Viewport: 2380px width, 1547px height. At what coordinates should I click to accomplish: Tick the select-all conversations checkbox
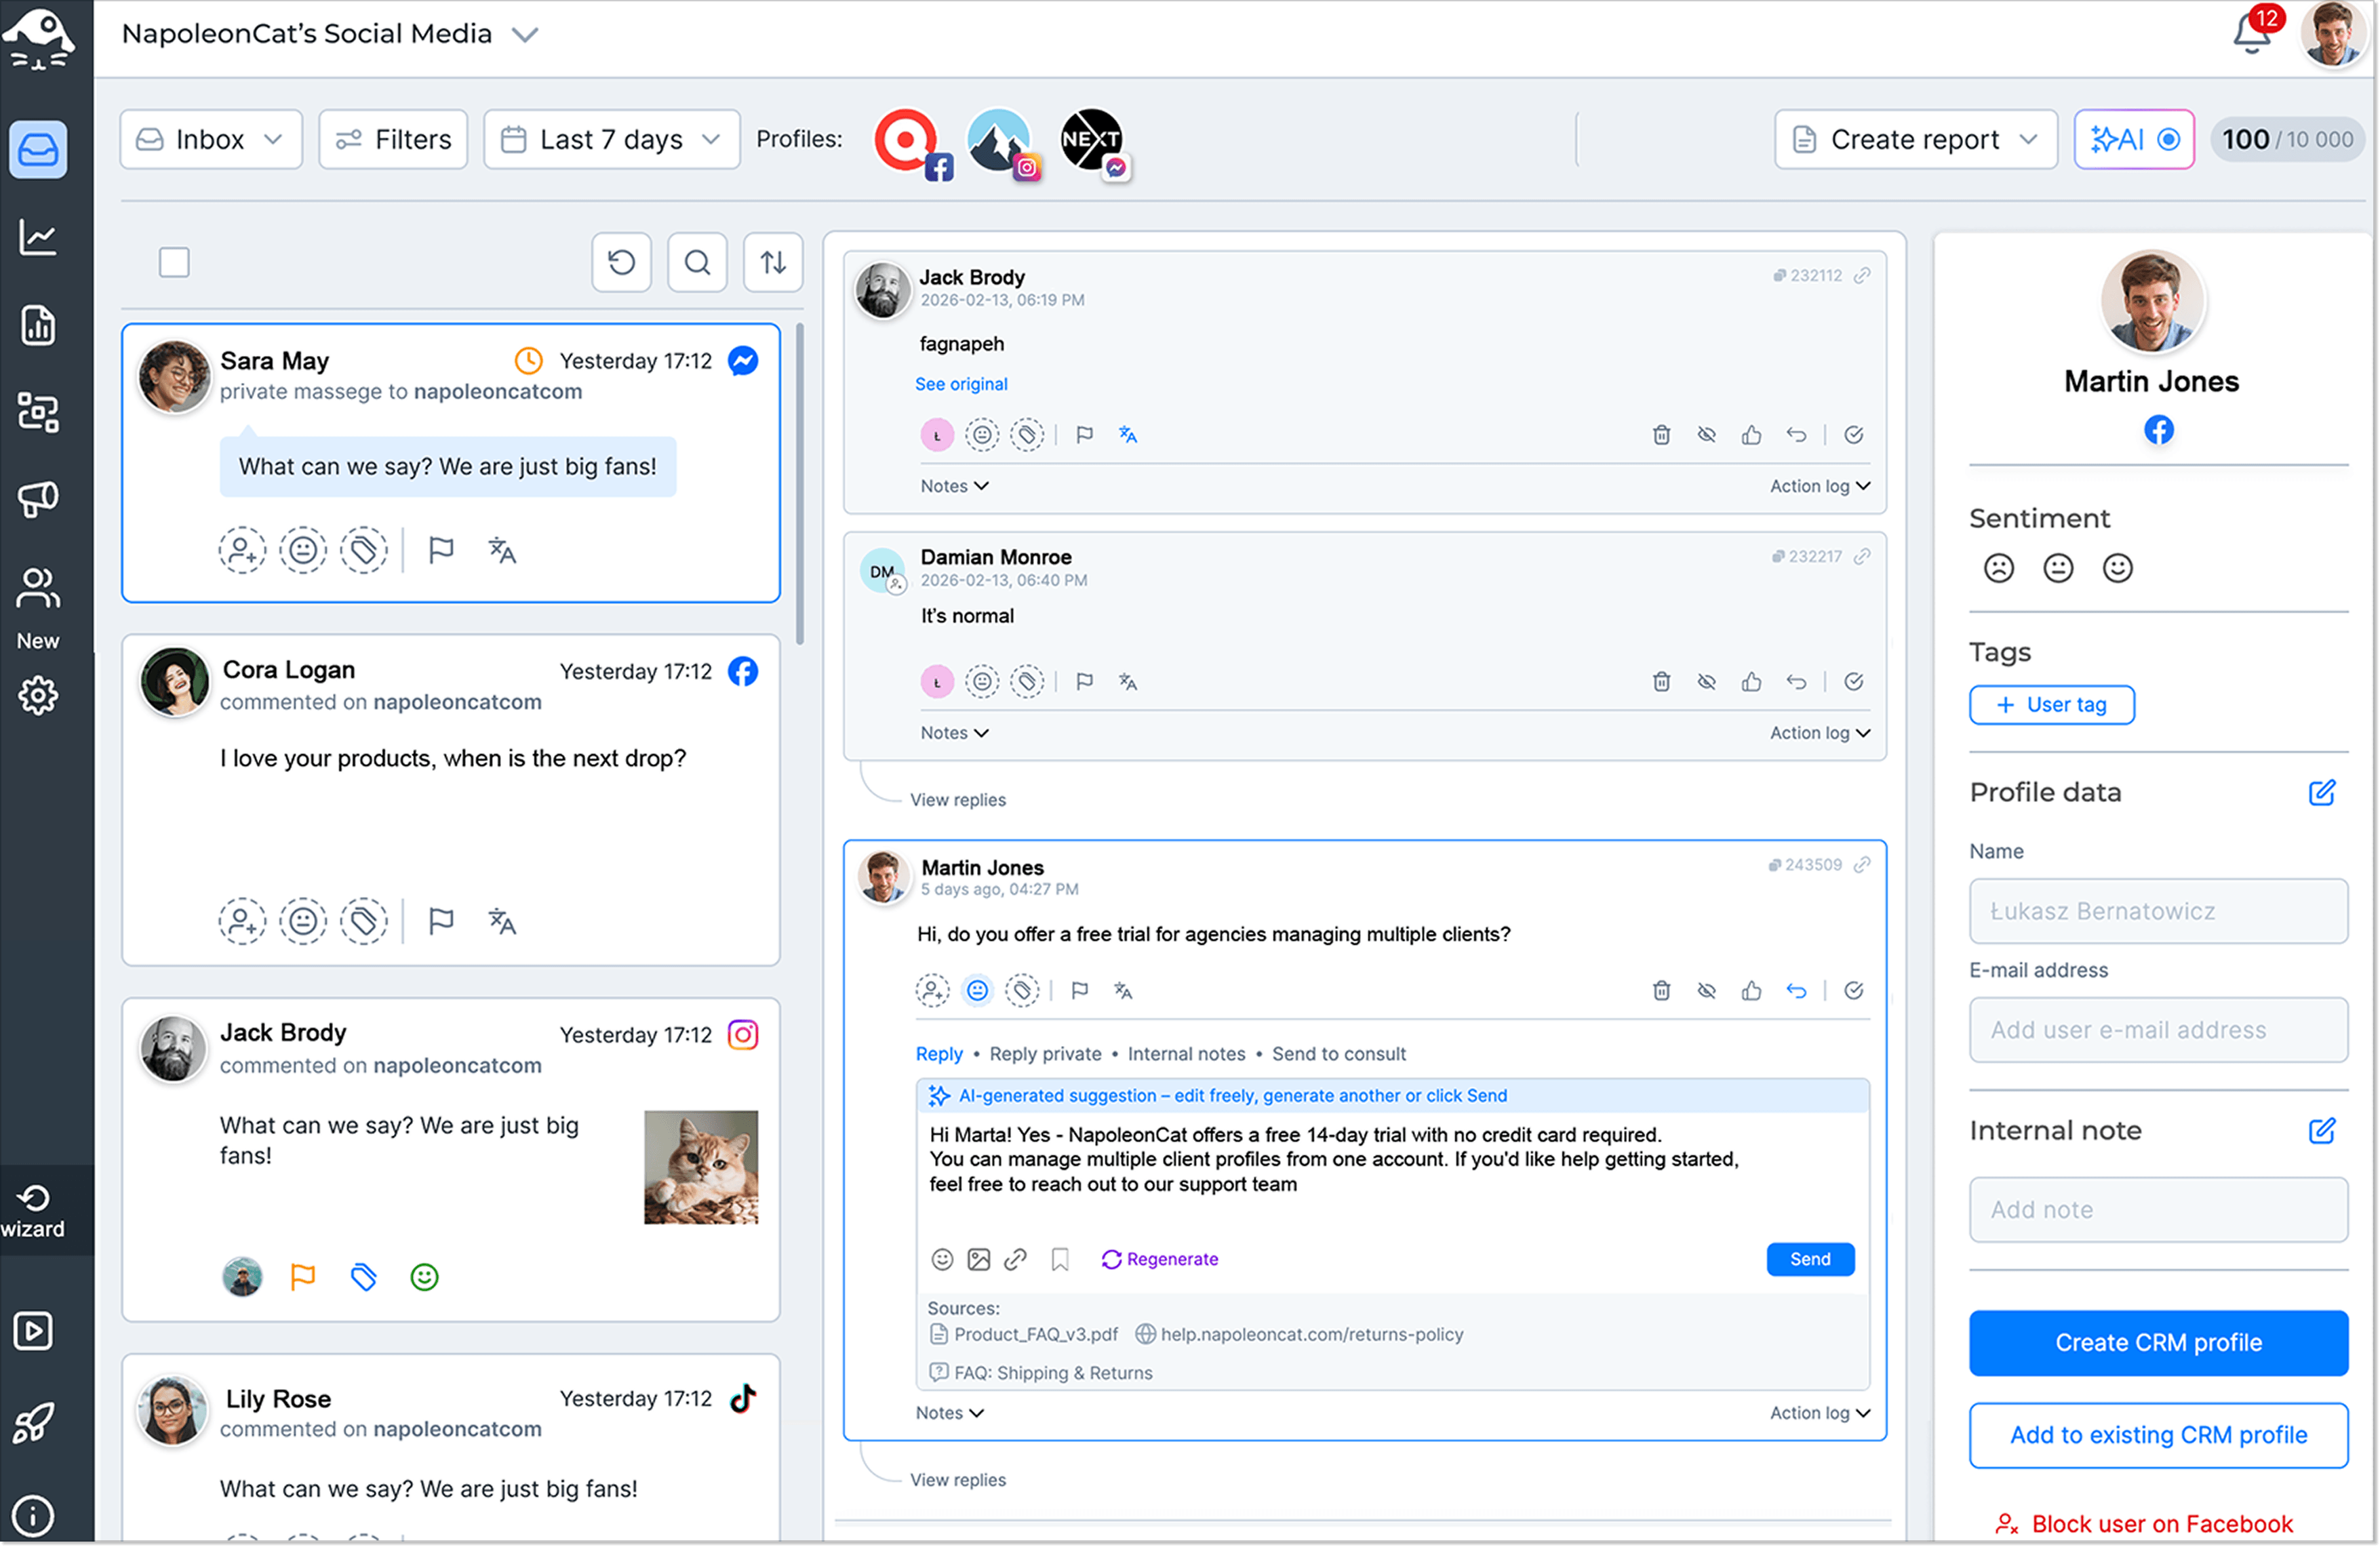coord(174,263)
